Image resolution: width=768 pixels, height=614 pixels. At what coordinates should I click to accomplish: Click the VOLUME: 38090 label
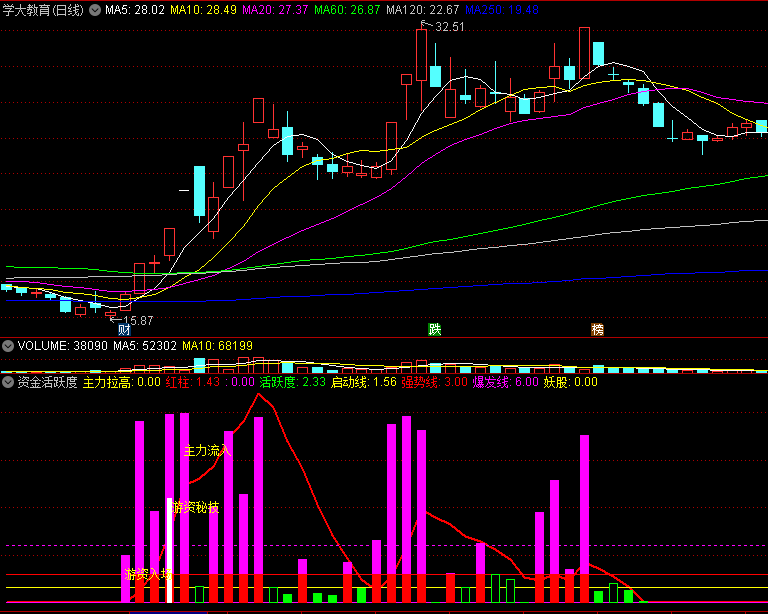[62, 346]
